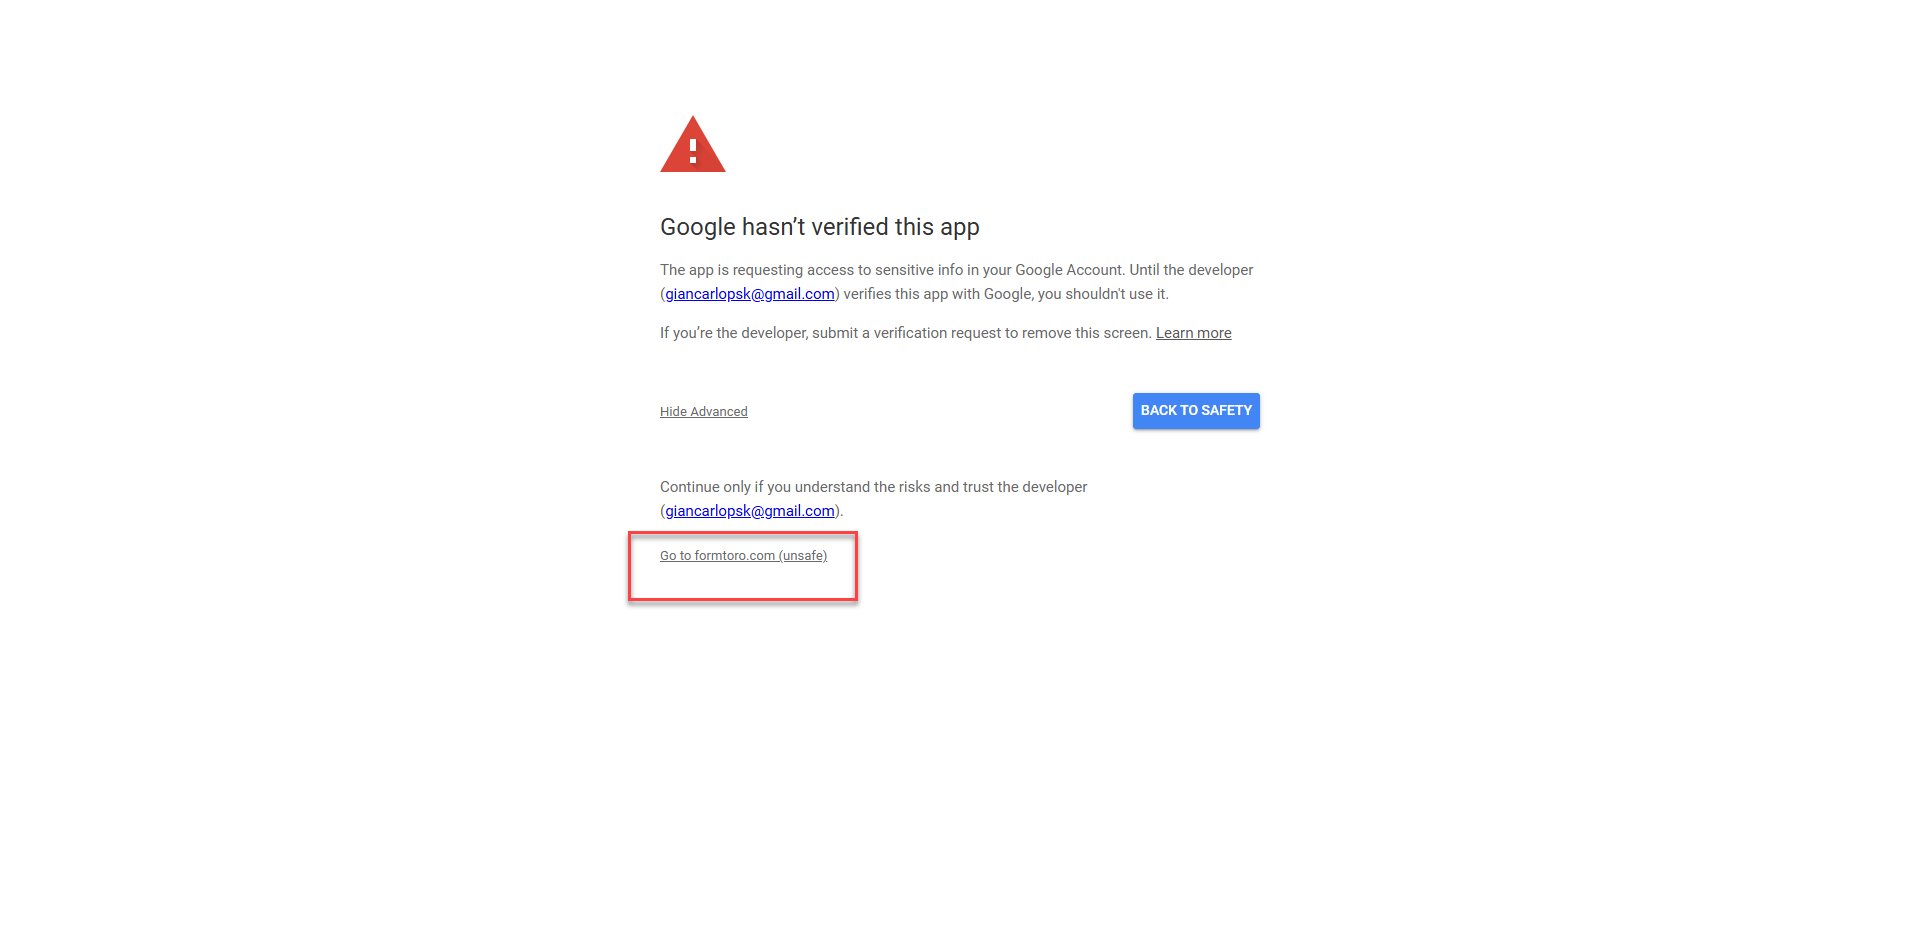
Task: Click empty area inside red highlighted box
Action: (743, 583)
